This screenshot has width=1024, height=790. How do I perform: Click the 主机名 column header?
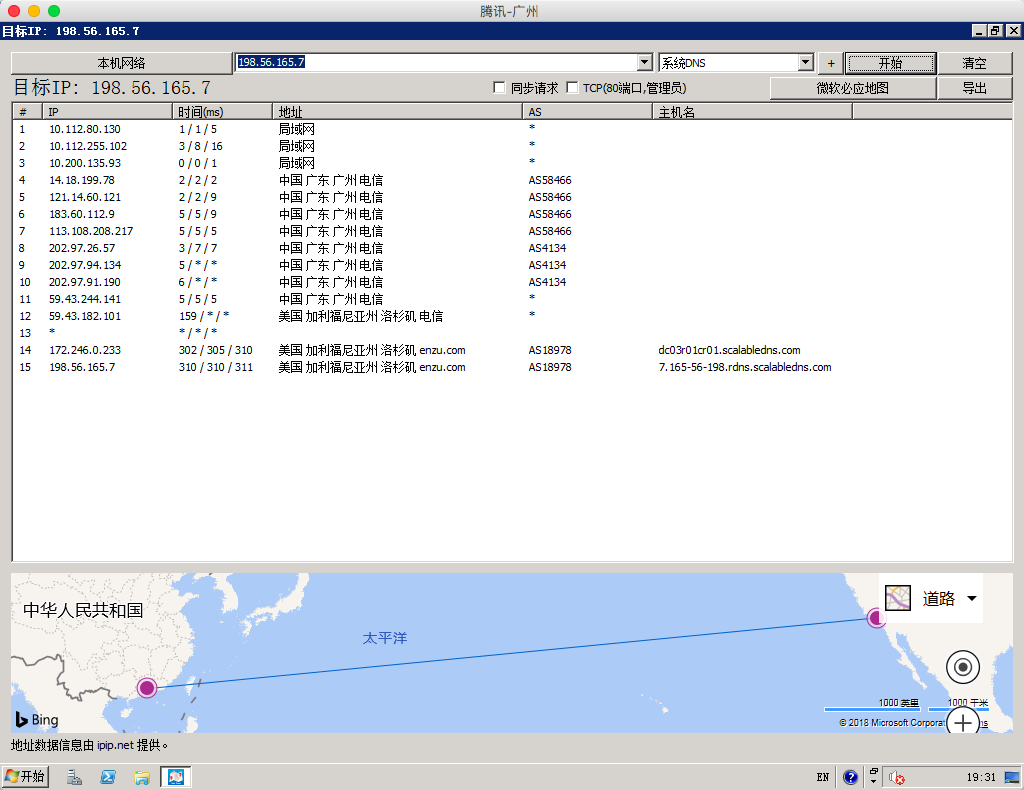[x=752, y=112]
